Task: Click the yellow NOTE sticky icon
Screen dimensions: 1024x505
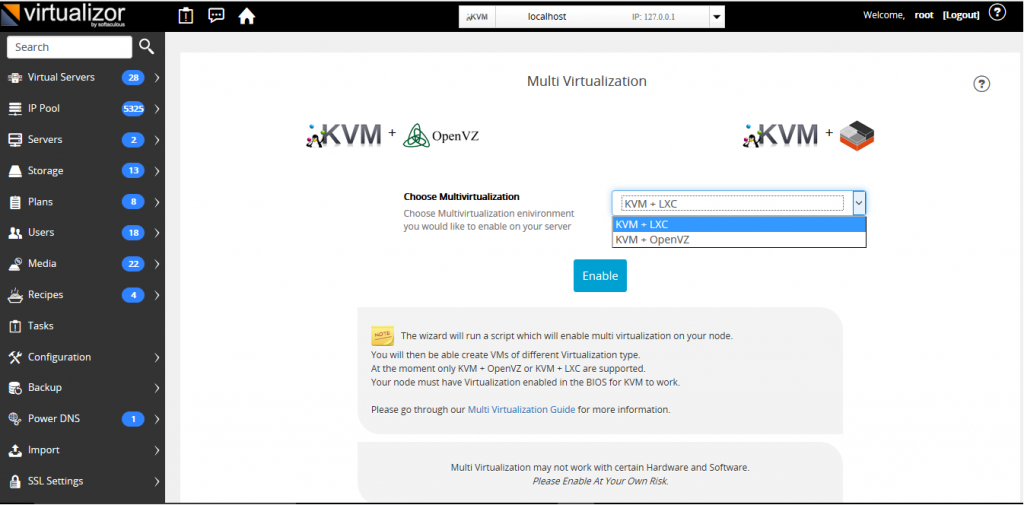Action: [382, 336]
